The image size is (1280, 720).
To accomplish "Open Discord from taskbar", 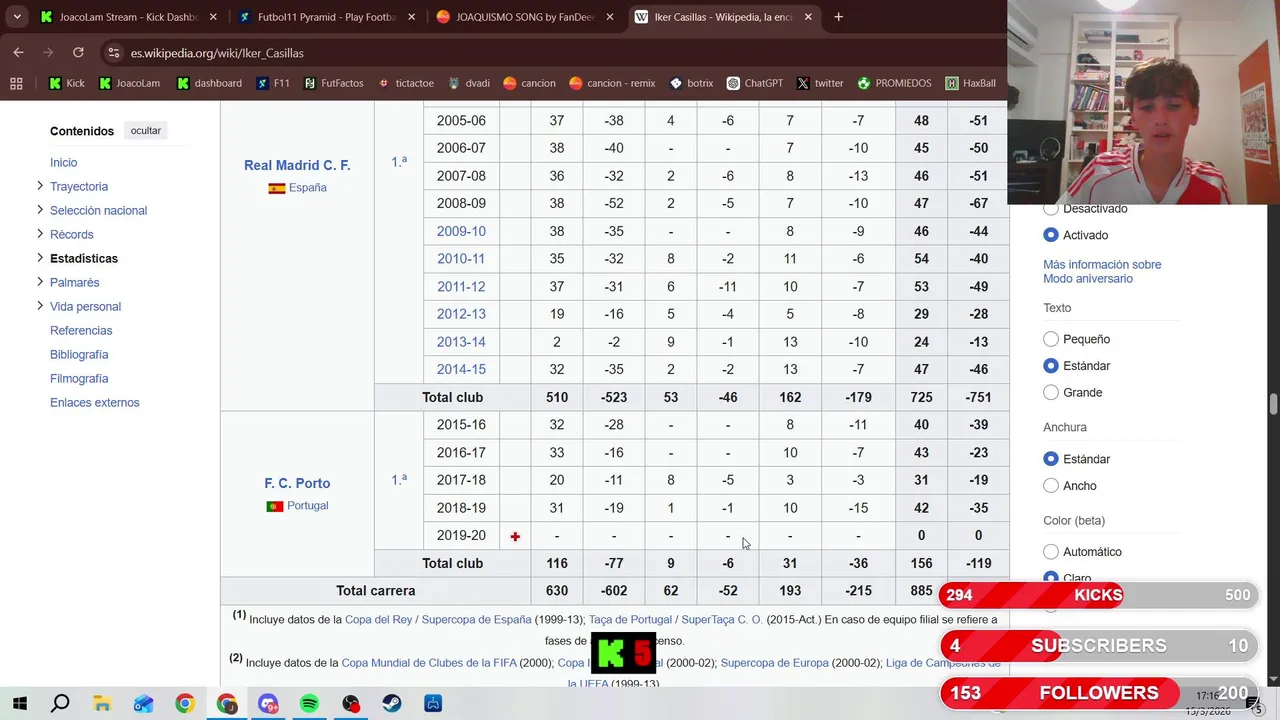I will pyautogui.click(x=268, y=703).
